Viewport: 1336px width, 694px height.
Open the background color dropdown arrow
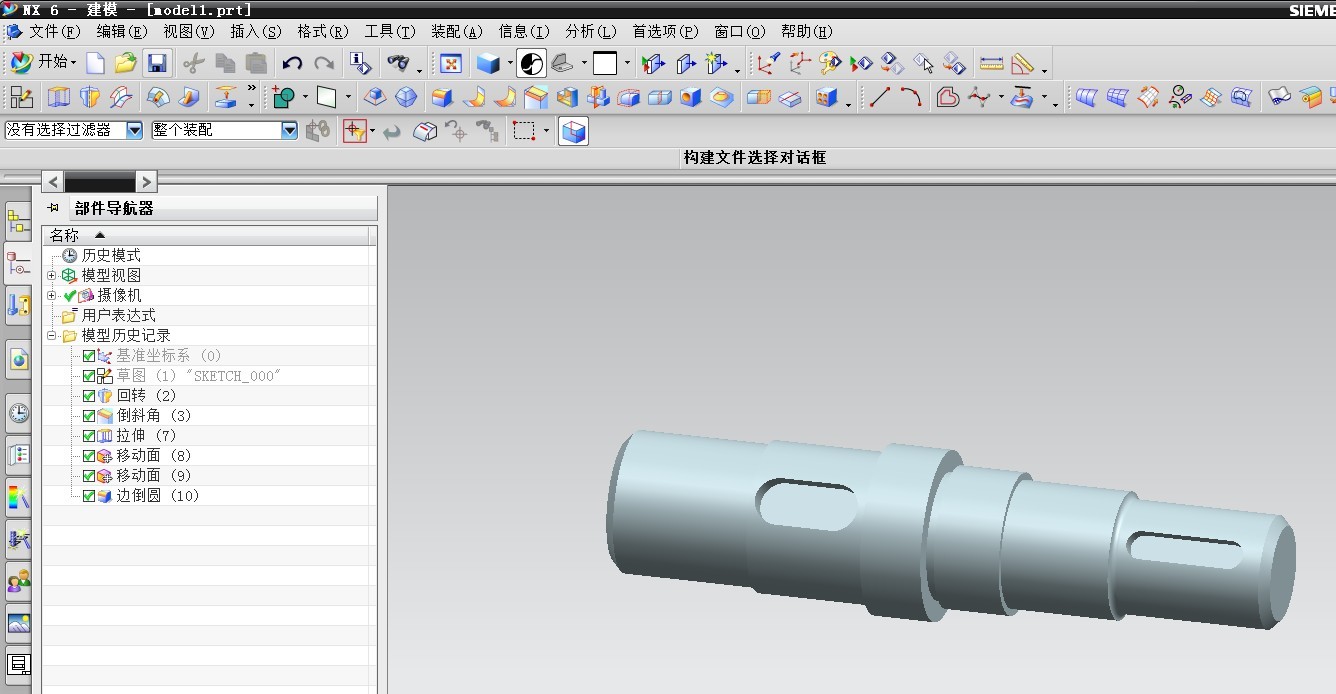pos(627,64)
